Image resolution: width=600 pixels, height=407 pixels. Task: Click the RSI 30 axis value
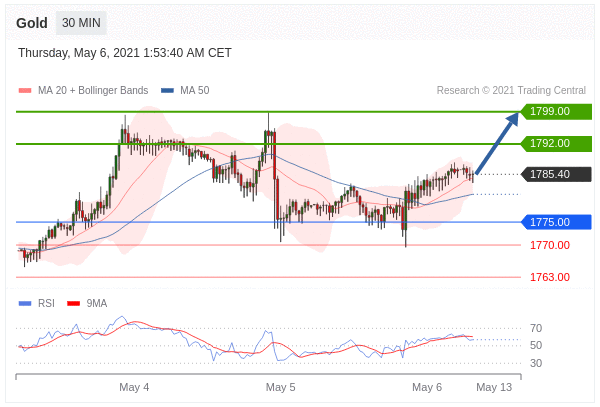coord(536,363)
